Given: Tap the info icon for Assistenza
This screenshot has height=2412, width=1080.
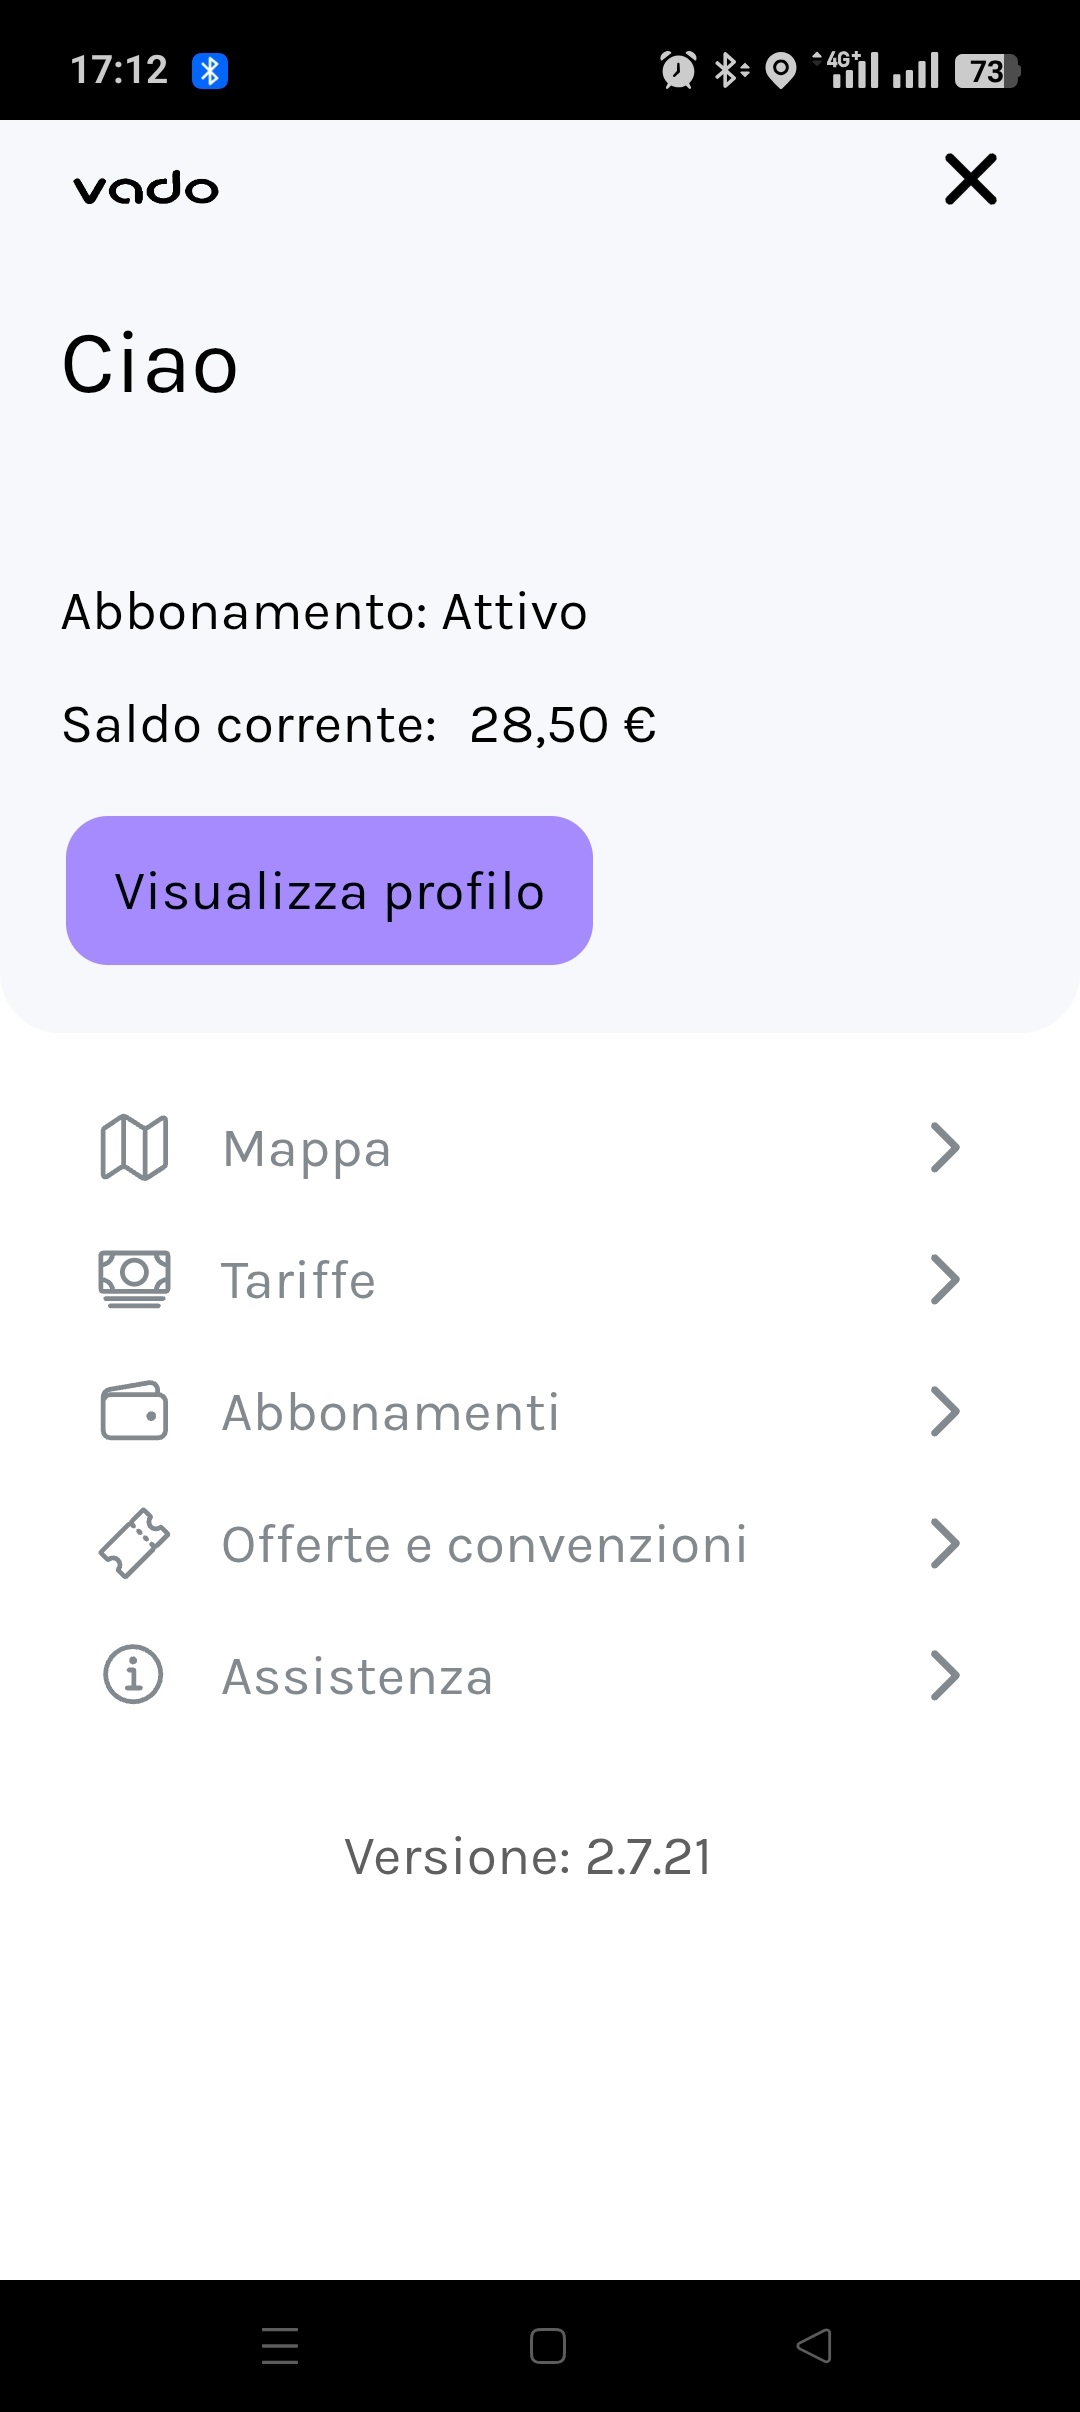Looking at the screenshot, I should (134, 1675).
